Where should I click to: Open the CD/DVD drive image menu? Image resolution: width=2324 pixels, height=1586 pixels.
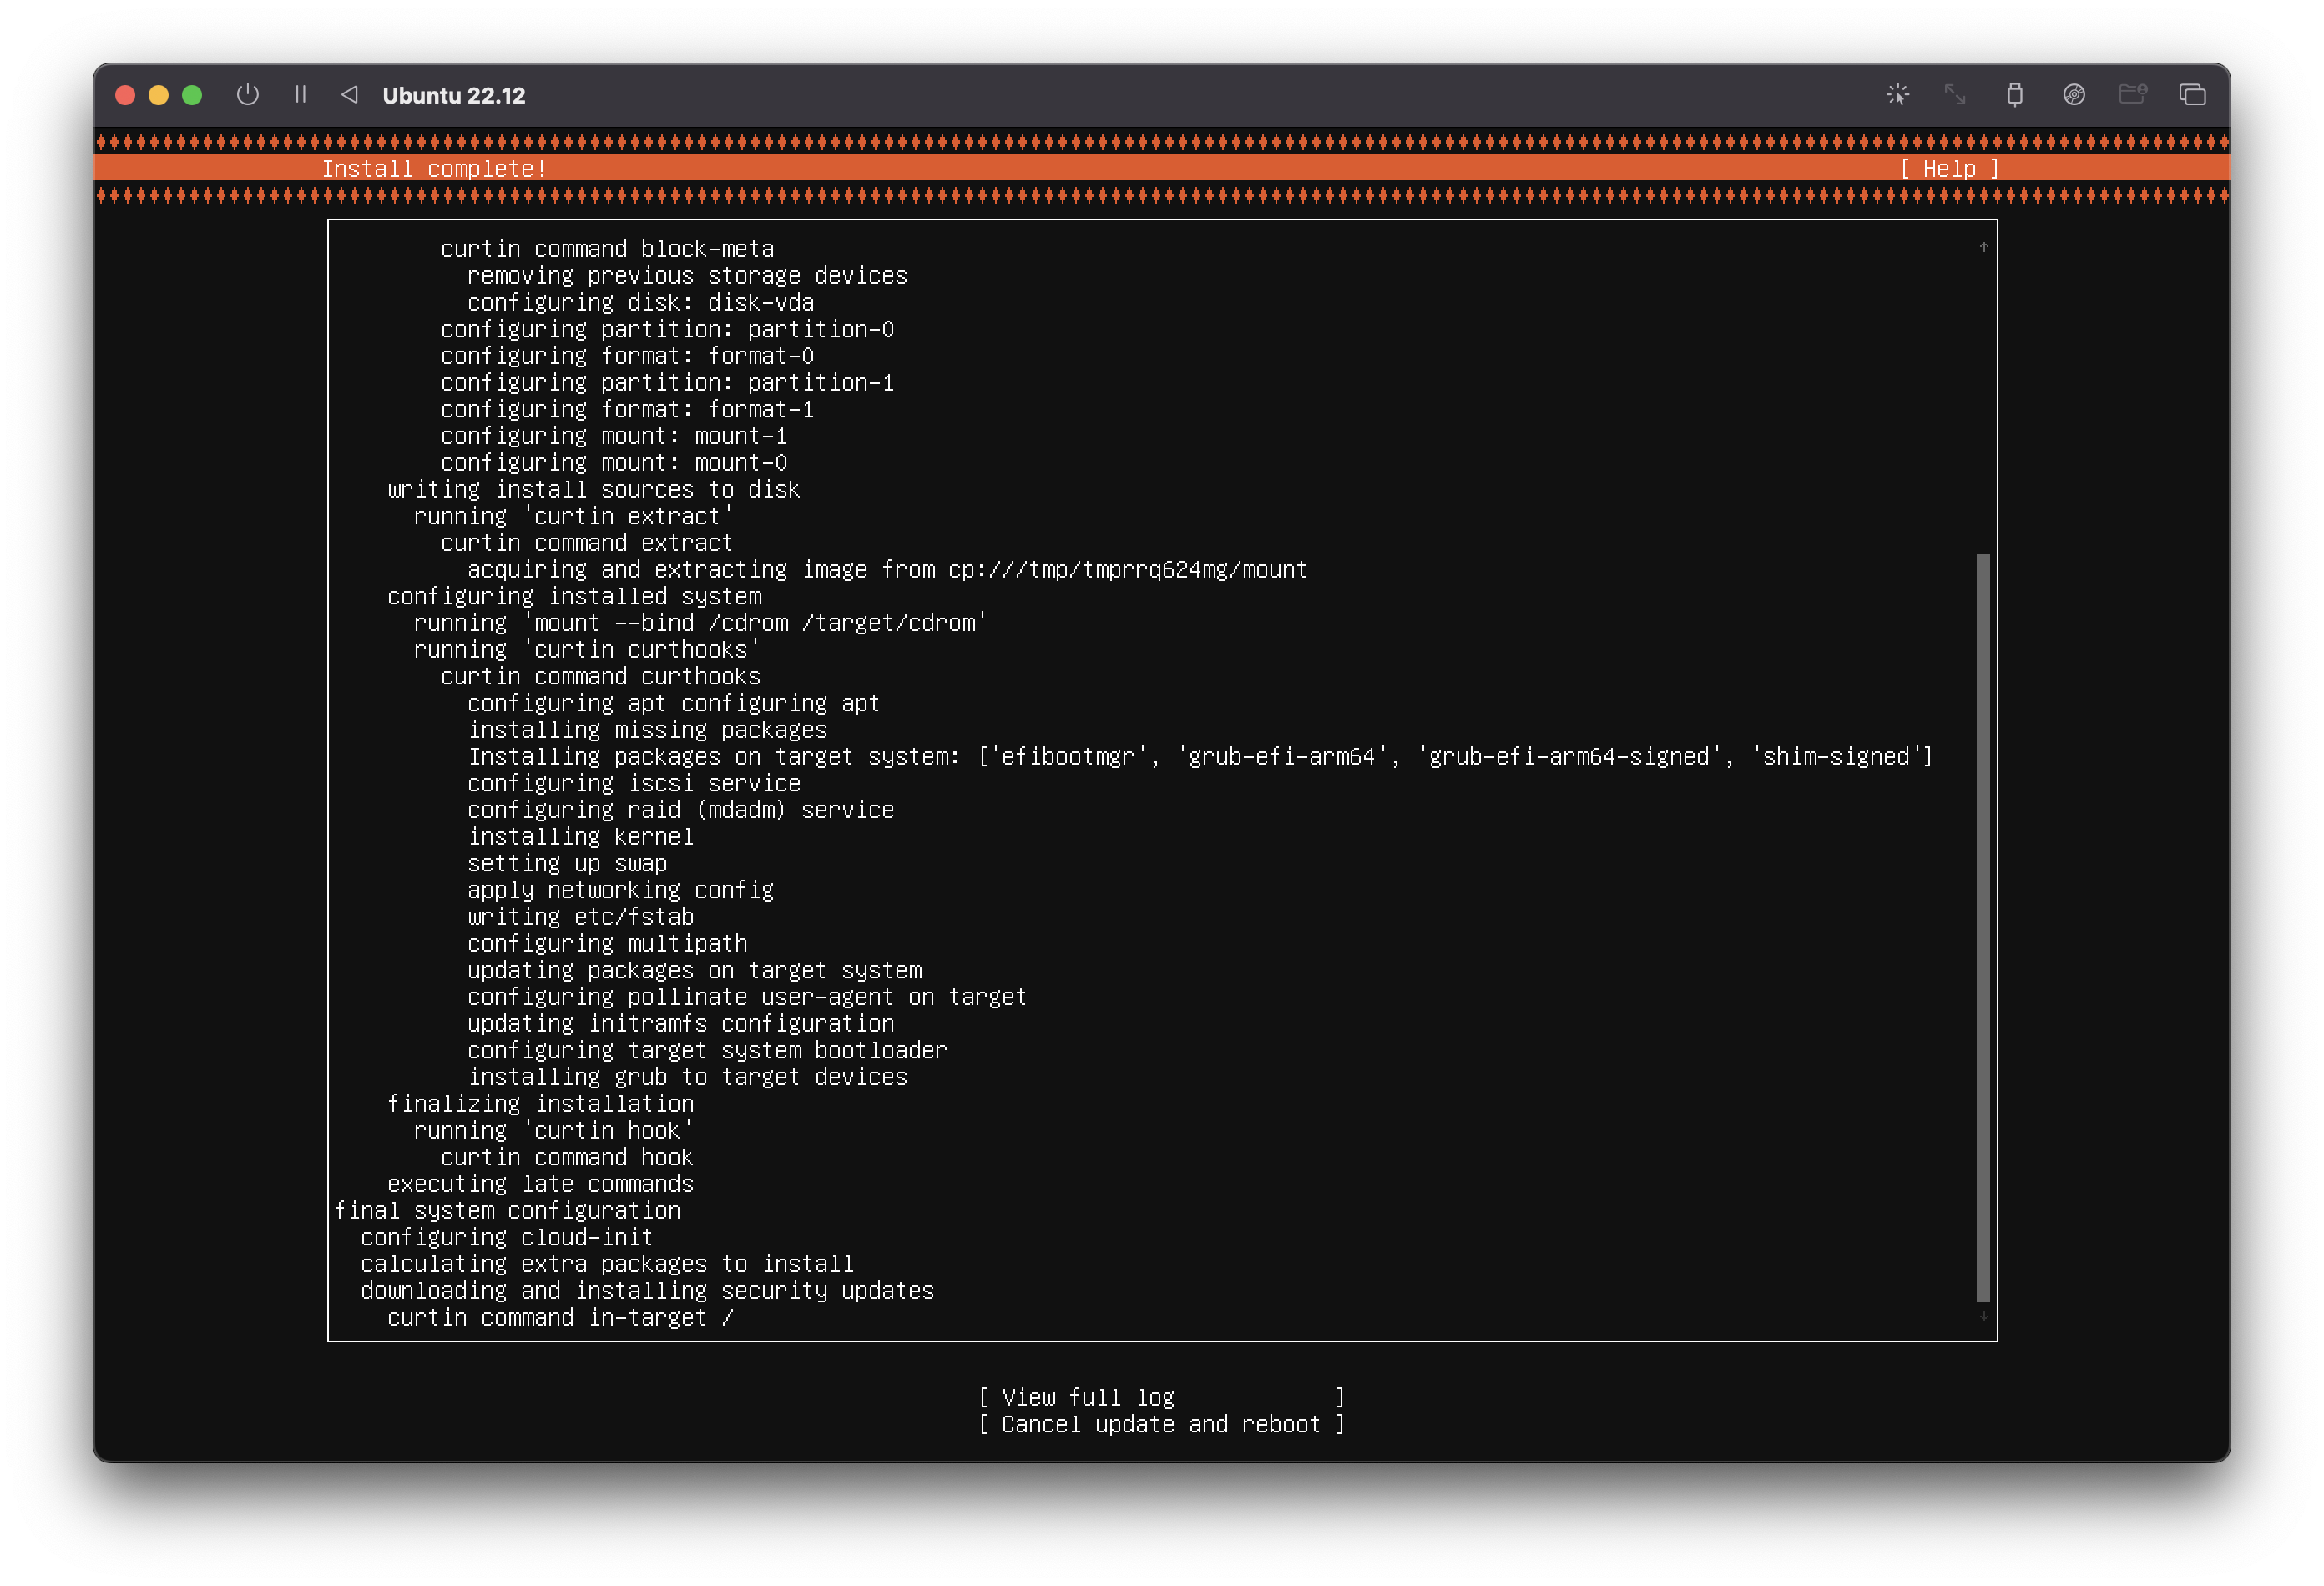(x=2073, y=95)
